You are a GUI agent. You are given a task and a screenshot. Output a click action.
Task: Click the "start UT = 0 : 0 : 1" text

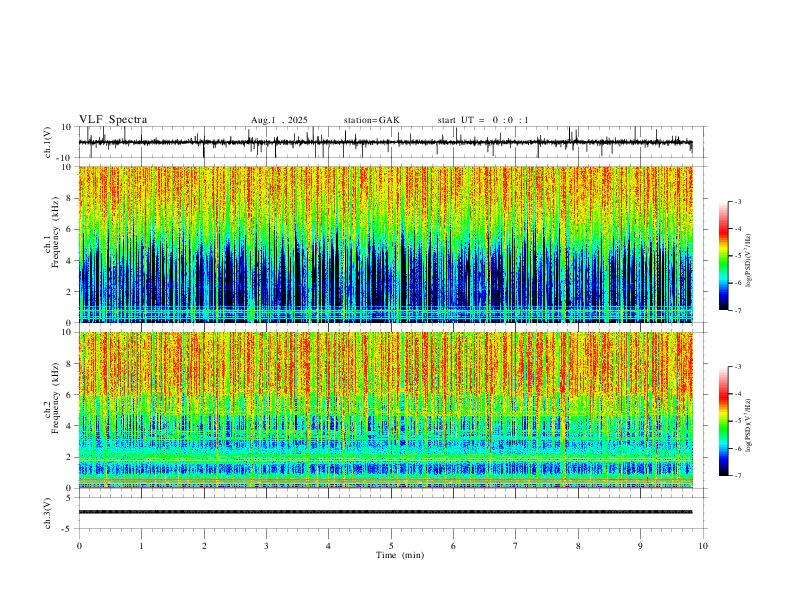(483, 120)
